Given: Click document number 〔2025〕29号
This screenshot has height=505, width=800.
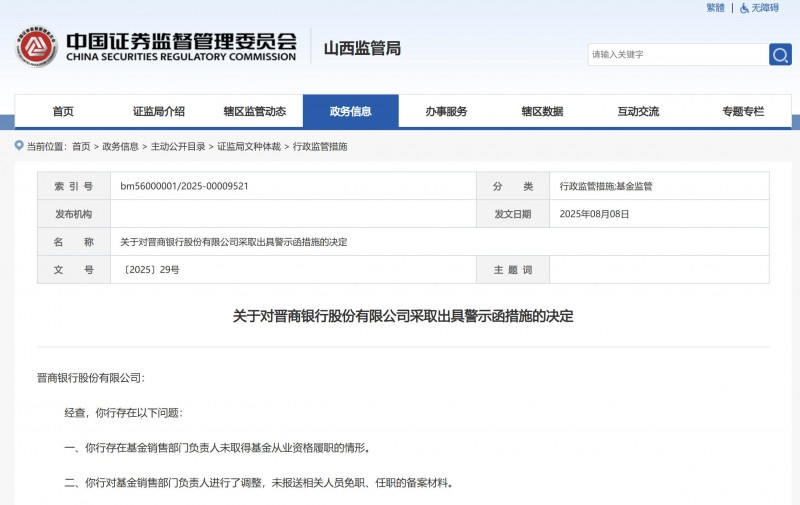Looking at the screenshot, I should click(x=150, y=270).
